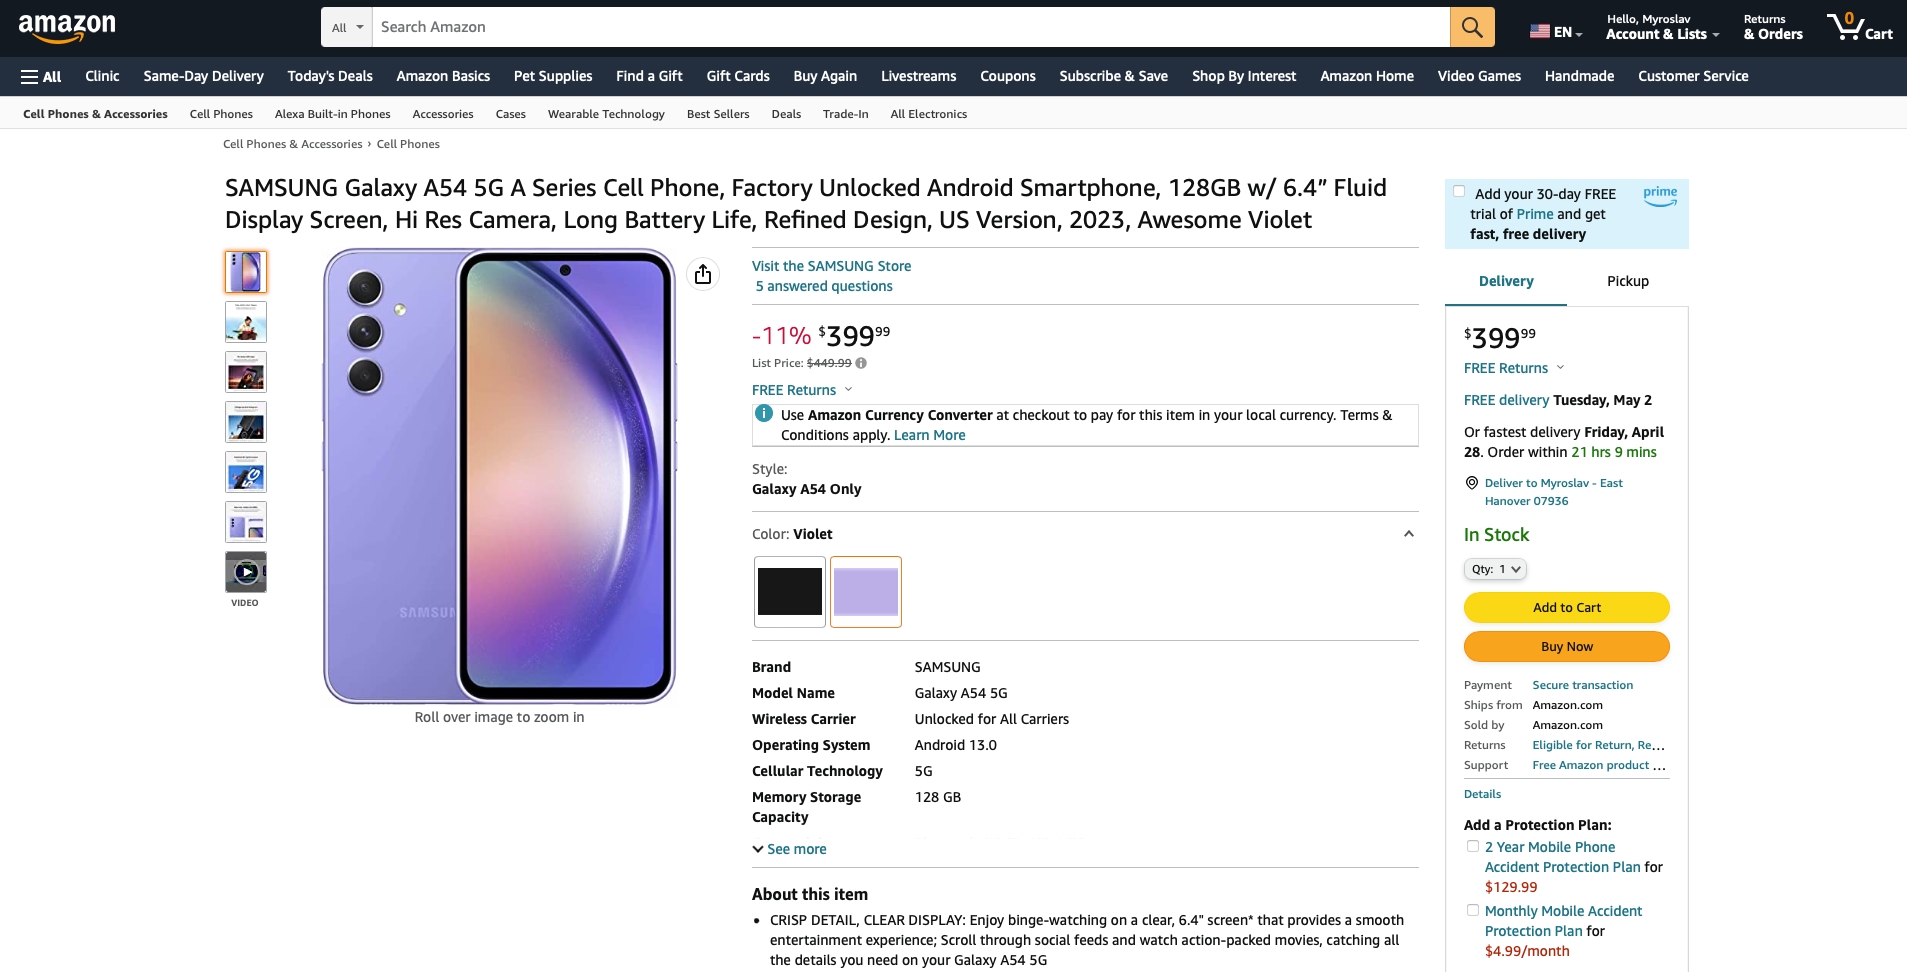Visit the SAMSUNG Store link
This screenshot has width=1907, height=972.
tap(831, 266)
